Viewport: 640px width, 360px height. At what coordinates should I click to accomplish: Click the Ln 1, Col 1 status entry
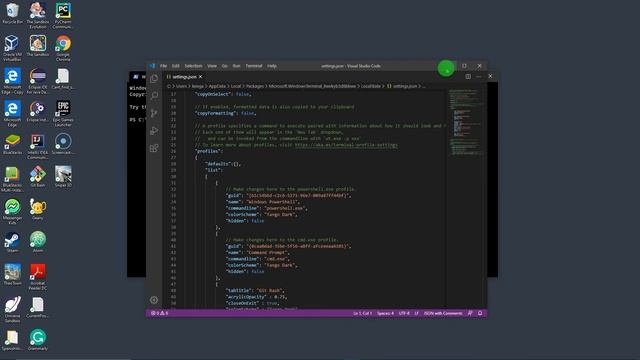coord(362,313)
